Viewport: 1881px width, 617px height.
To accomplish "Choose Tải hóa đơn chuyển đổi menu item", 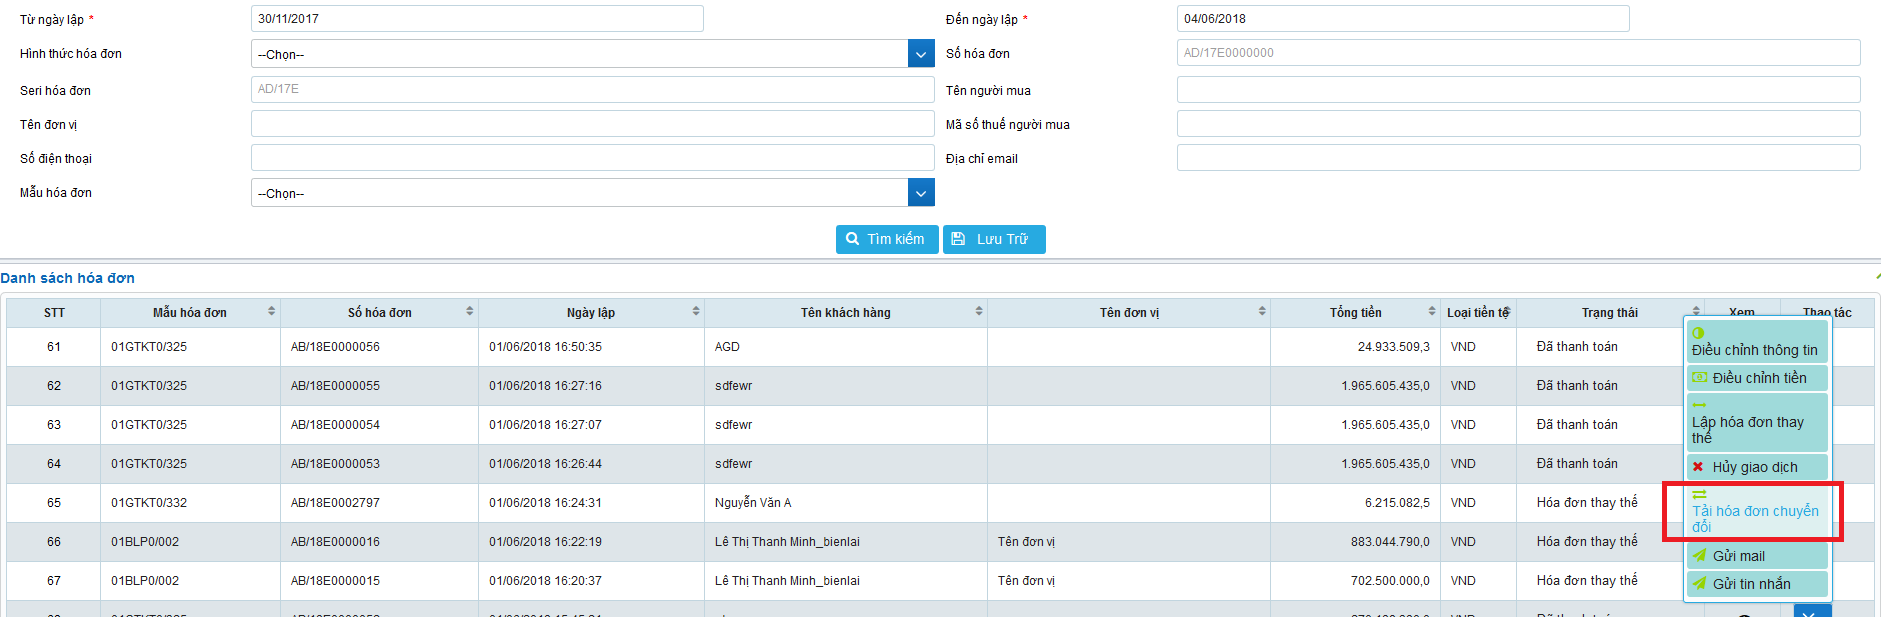I will (x=1755, y=512).
